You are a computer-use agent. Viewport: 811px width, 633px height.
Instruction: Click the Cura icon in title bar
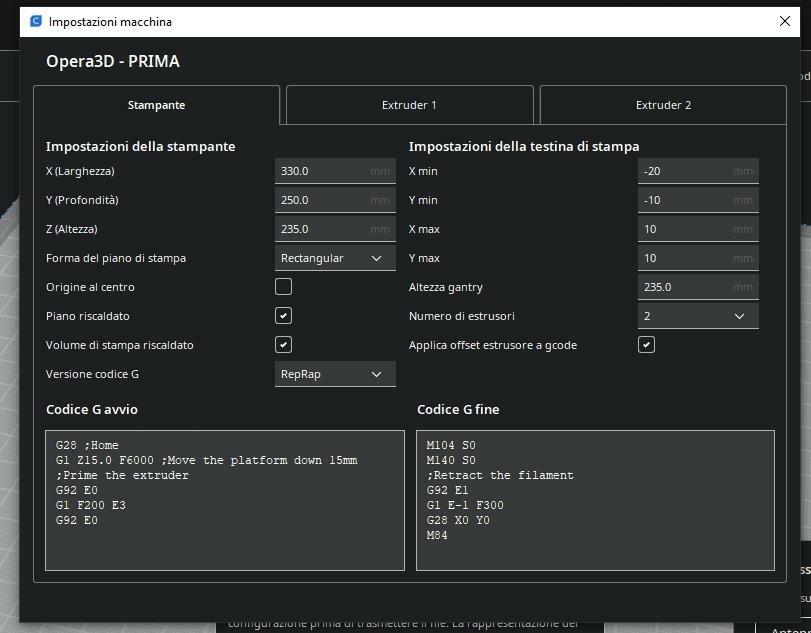pos(36,21)
